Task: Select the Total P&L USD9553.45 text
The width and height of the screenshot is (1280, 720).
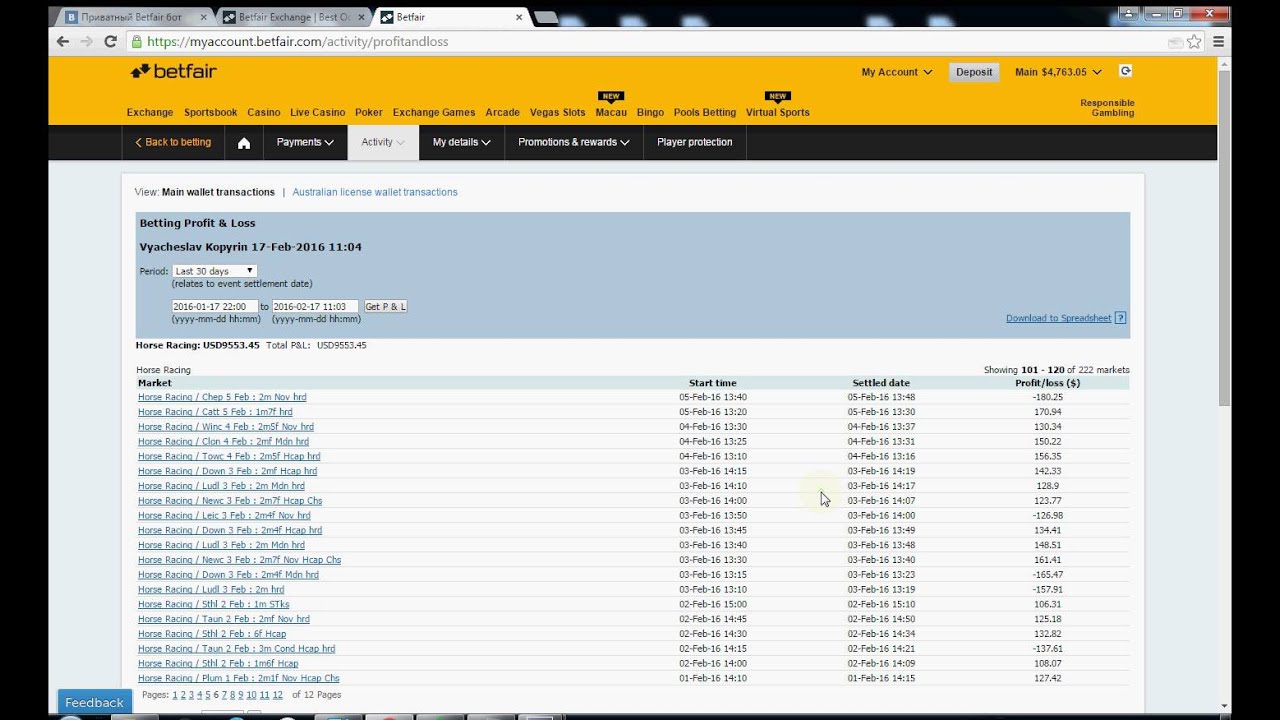Action: coord(316,345)
